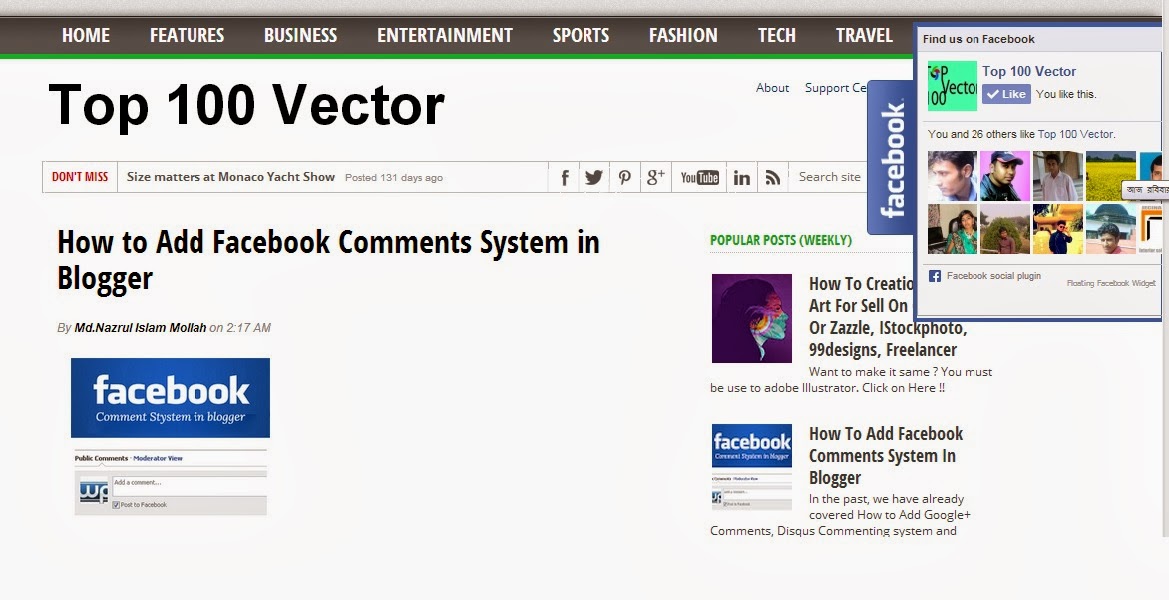Open article title 'How to Add Facebook Comments System in Blogger'
Screen dimensions: 1169x600
(x=328, y=260)
